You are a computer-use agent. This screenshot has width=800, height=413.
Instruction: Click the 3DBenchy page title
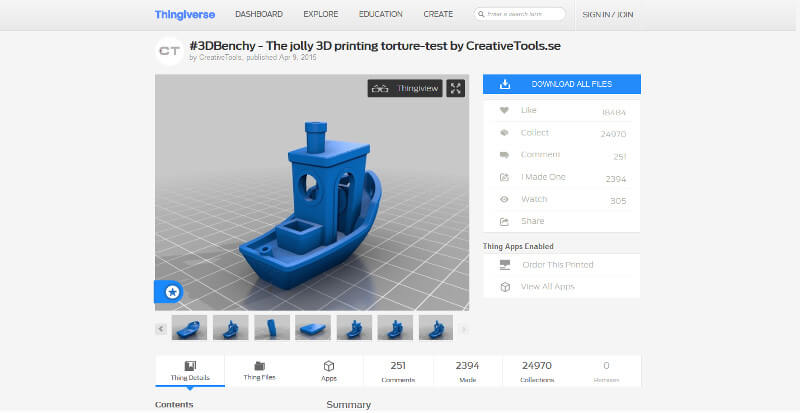(375, 46)
